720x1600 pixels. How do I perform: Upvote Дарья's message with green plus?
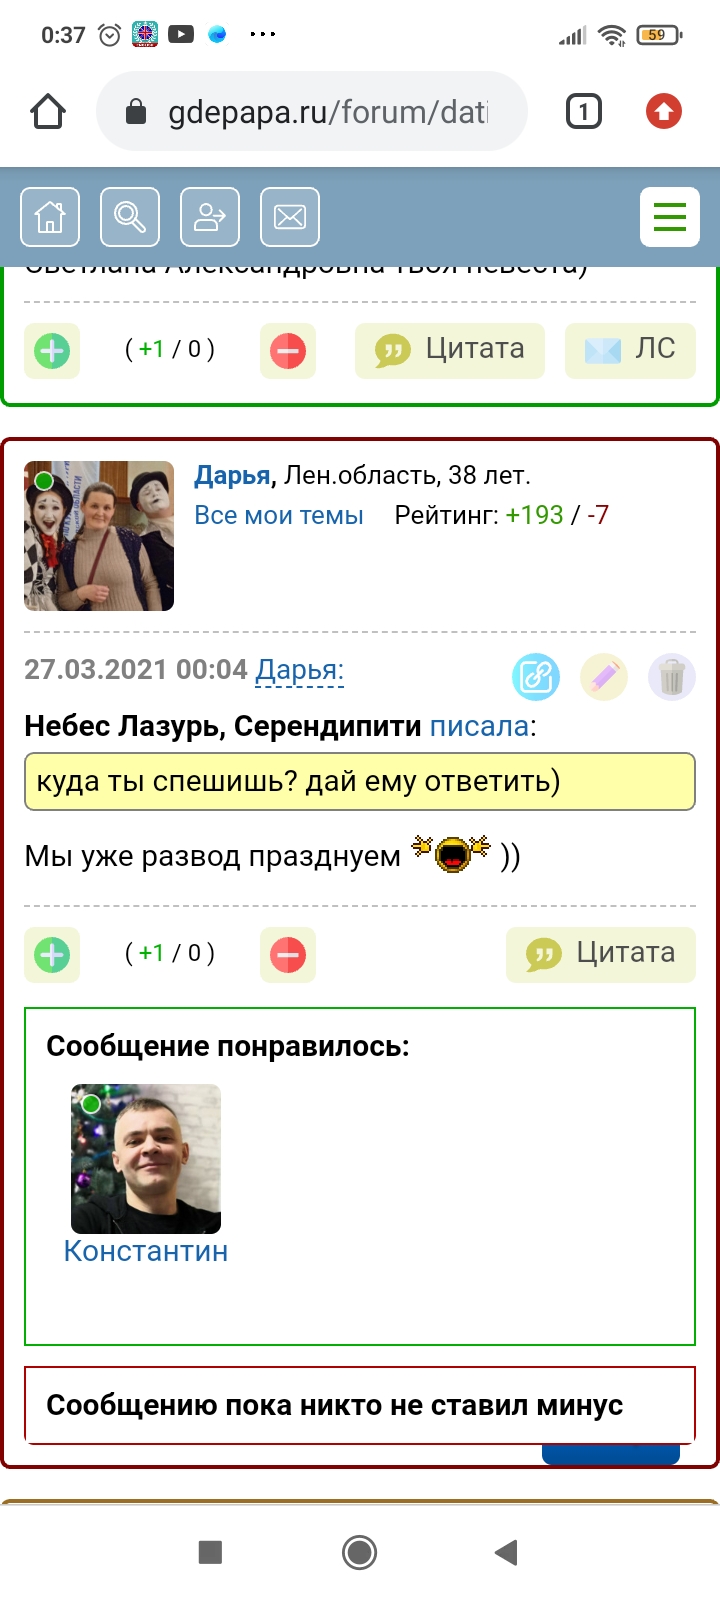(x=52, y=955)
